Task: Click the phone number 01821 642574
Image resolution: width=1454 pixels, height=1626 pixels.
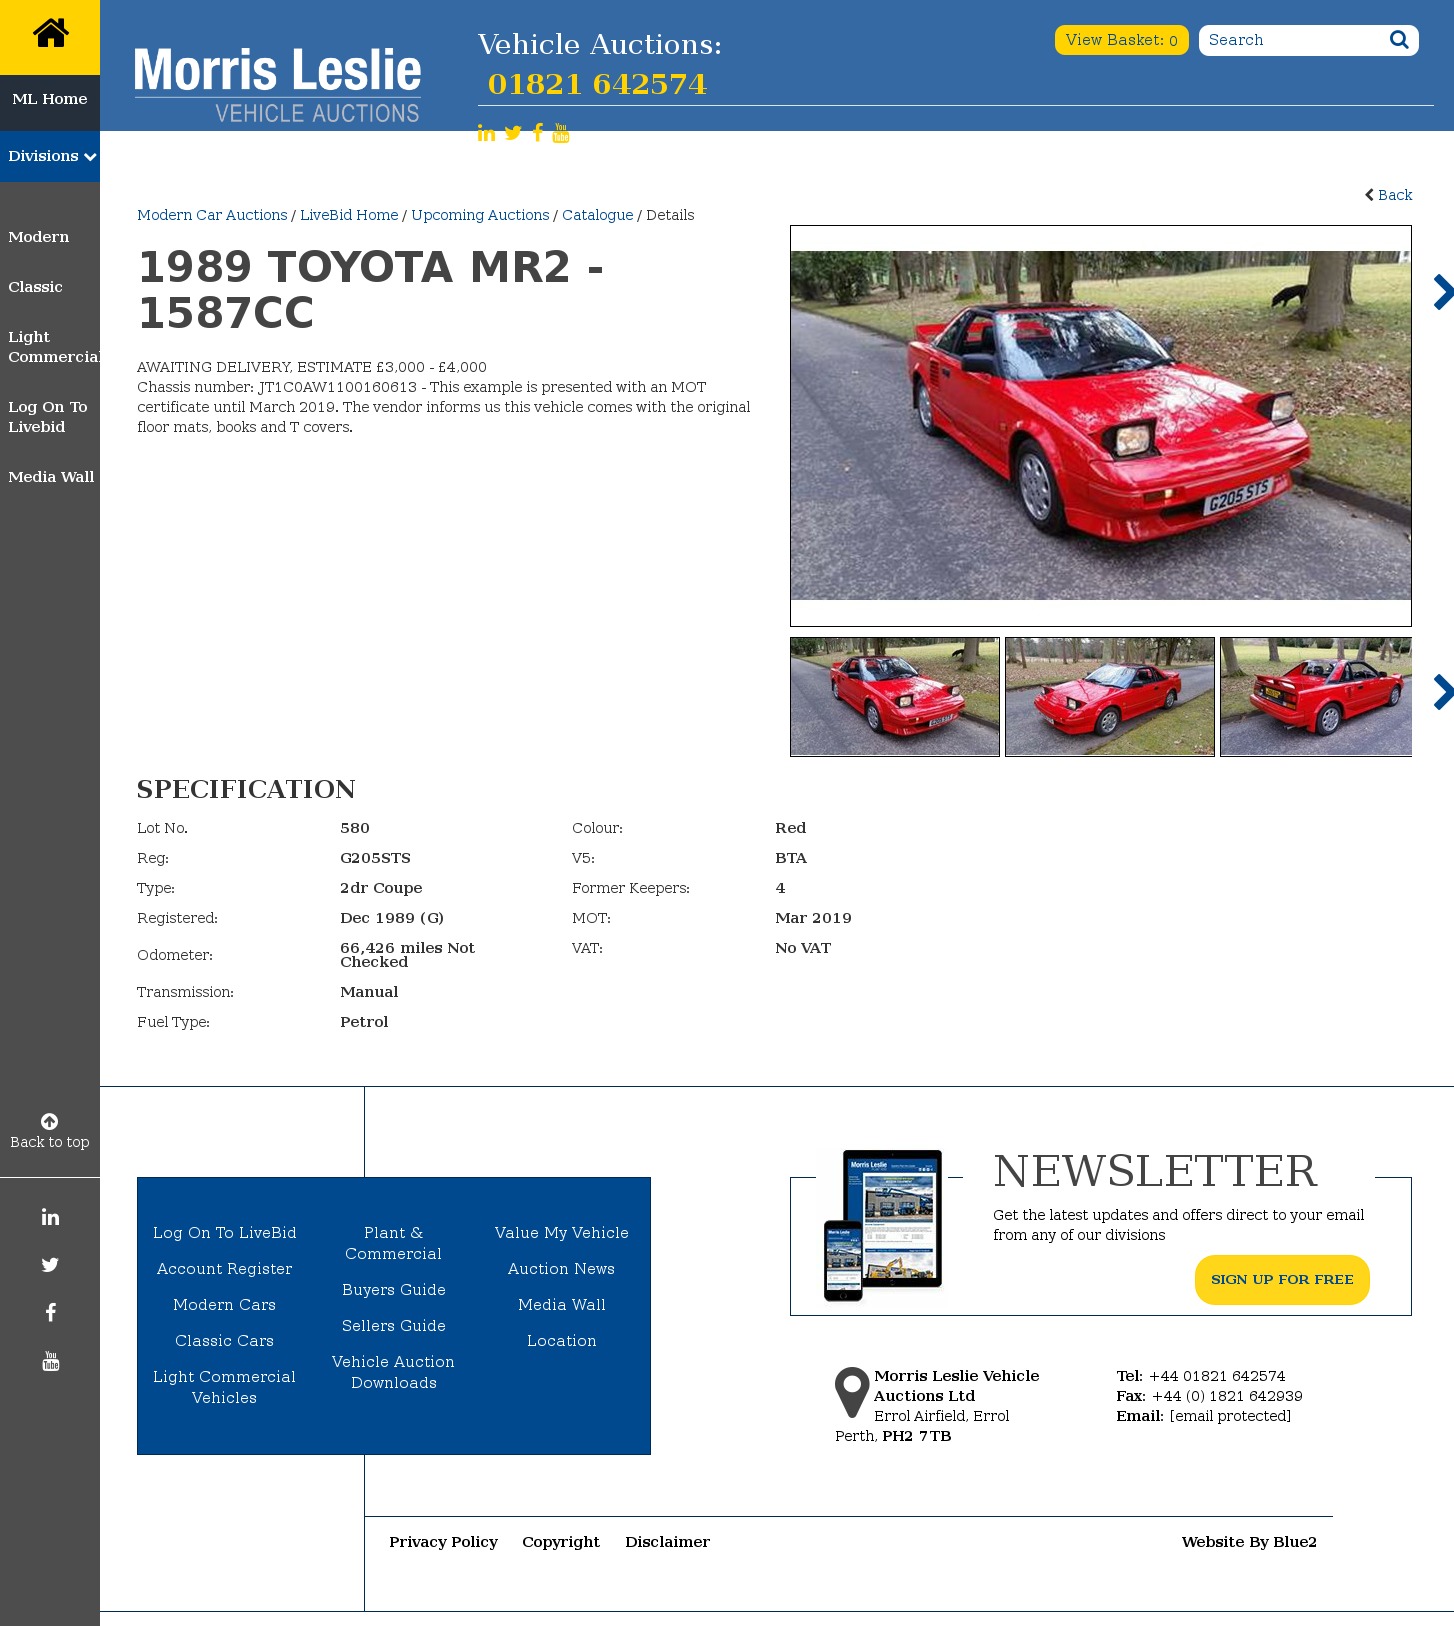Action: [x=597, y=84]
